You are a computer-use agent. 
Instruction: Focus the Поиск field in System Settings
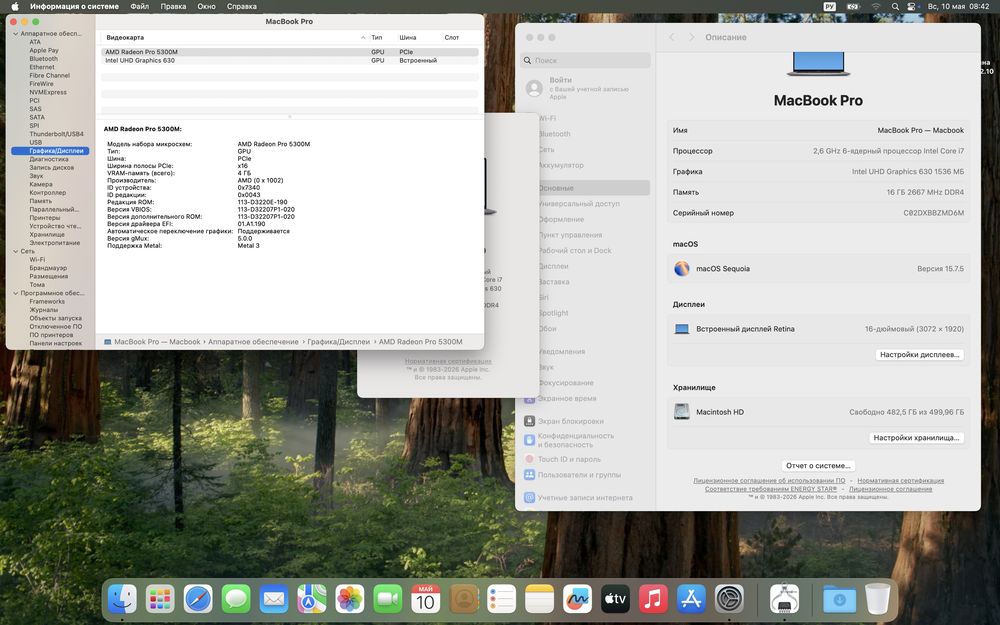(585, 61)
